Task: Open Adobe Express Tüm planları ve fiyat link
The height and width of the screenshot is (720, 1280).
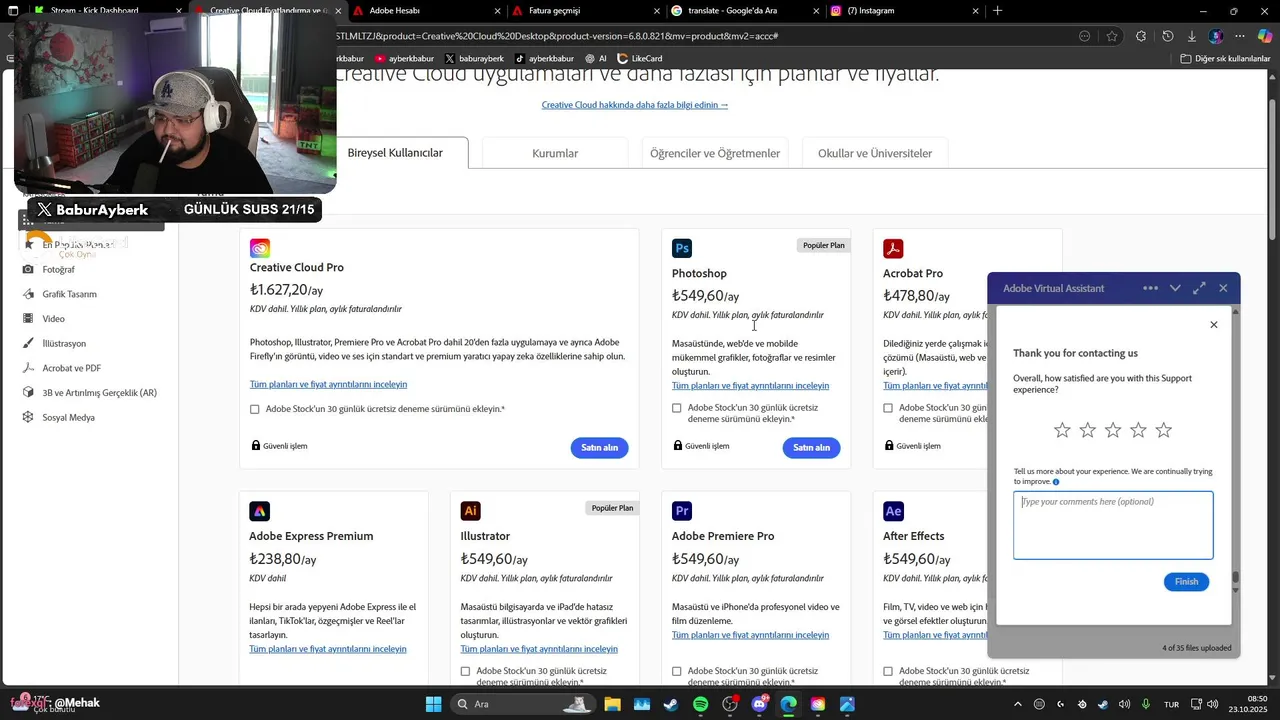Action: [328, 649]
